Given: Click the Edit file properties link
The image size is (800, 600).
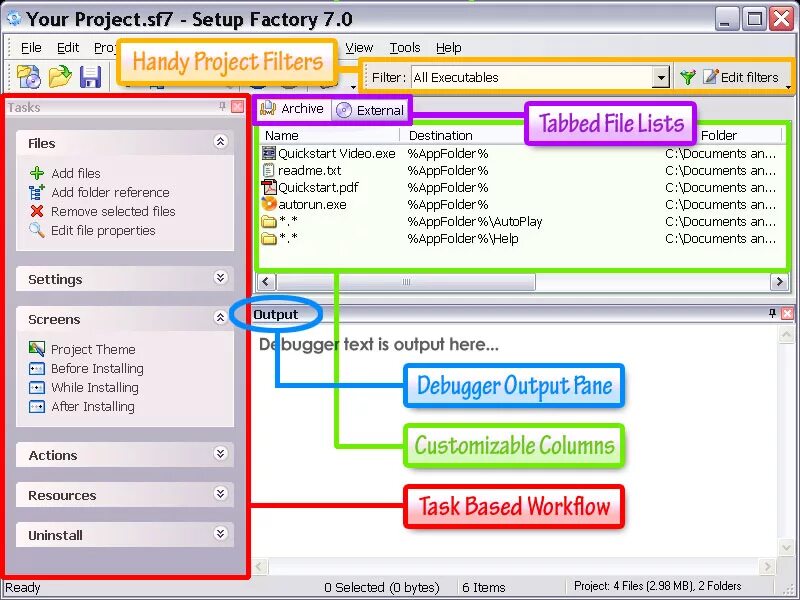Looking at the screenshot, I should click(x=103, y=231).
